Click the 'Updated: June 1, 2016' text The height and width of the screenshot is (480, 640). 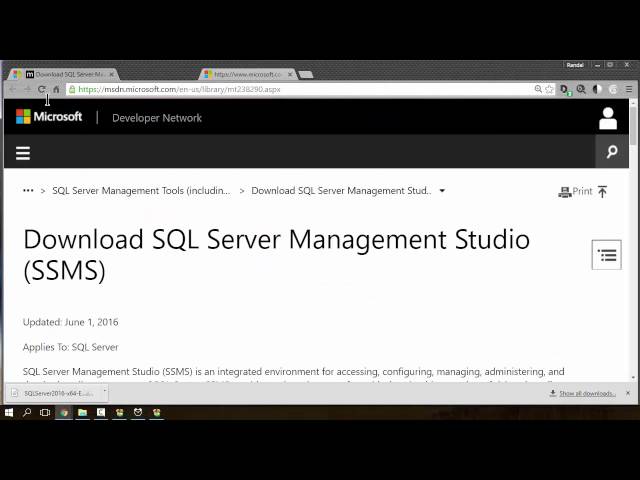(71, 322)
